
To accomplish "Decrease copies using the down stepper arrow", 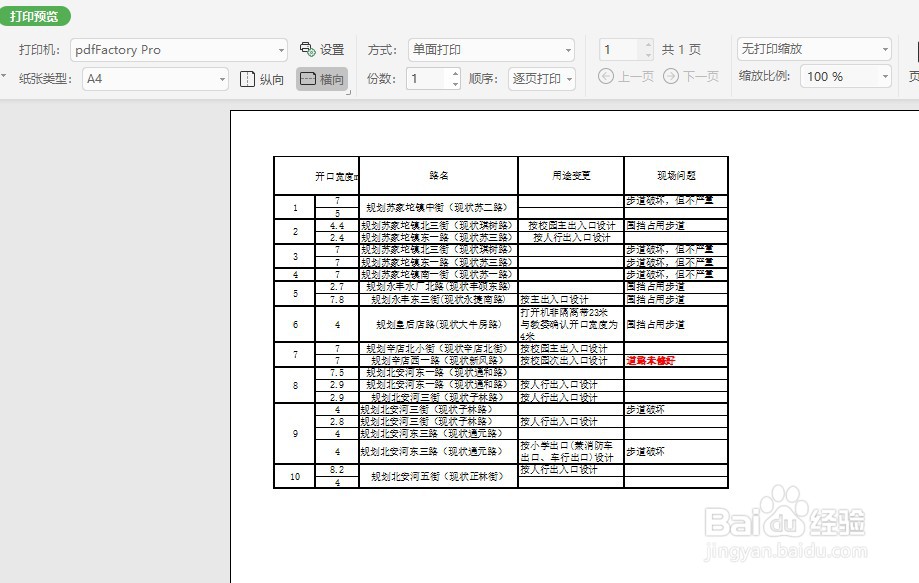I will click(457, 83).
